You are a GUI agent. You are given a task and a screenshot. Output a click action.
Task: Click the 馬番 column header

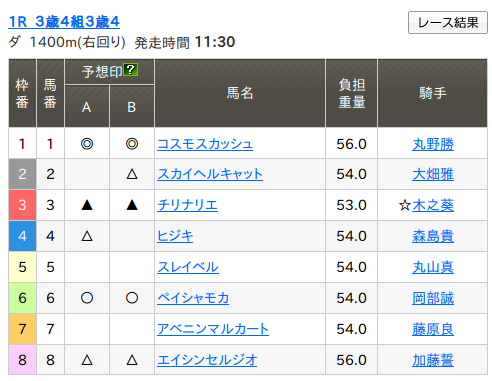coord(50,93)
